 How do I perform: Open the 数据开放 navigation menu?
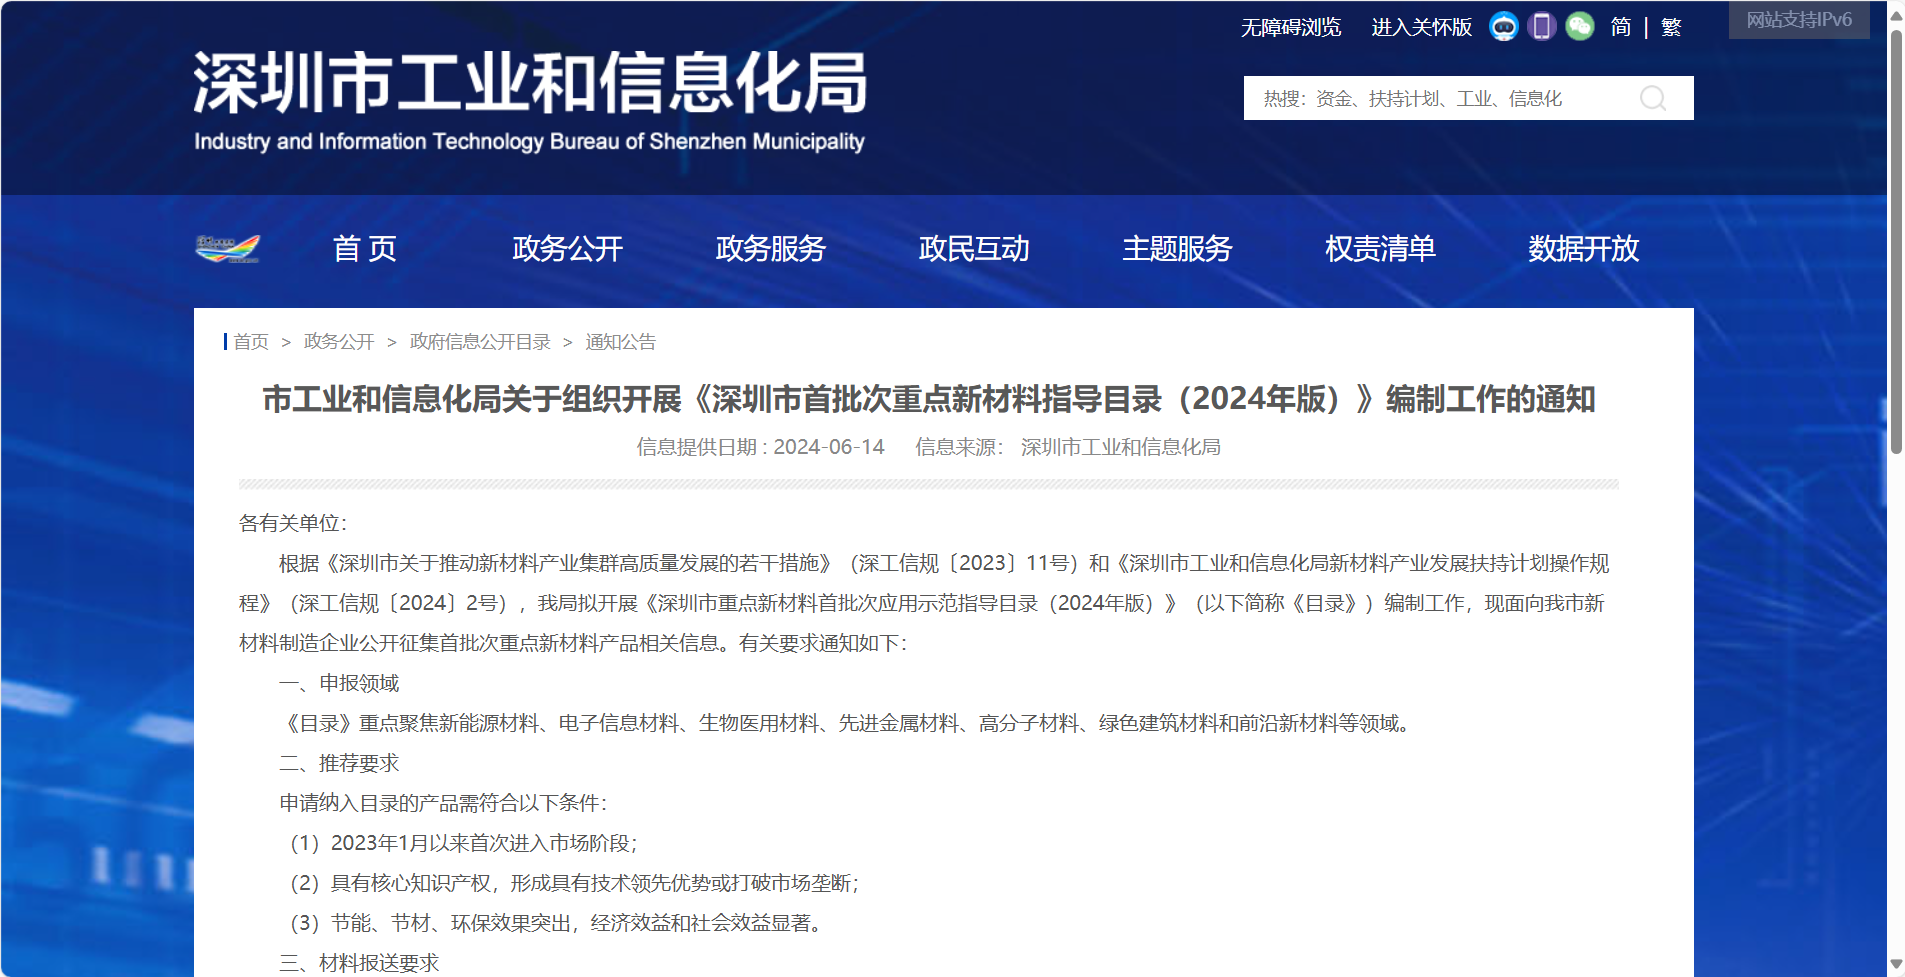(x=1583, y=248)
